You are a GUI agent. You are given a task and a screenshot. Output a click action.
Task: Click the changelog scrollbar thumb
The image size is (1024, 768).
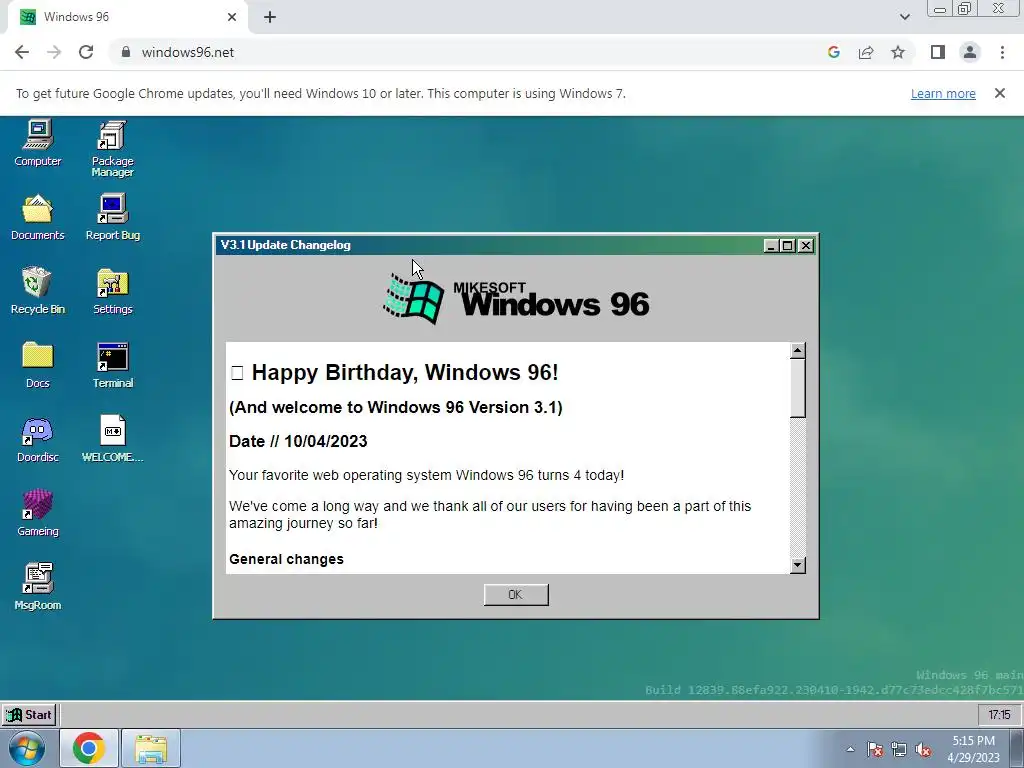click(797, 388)
